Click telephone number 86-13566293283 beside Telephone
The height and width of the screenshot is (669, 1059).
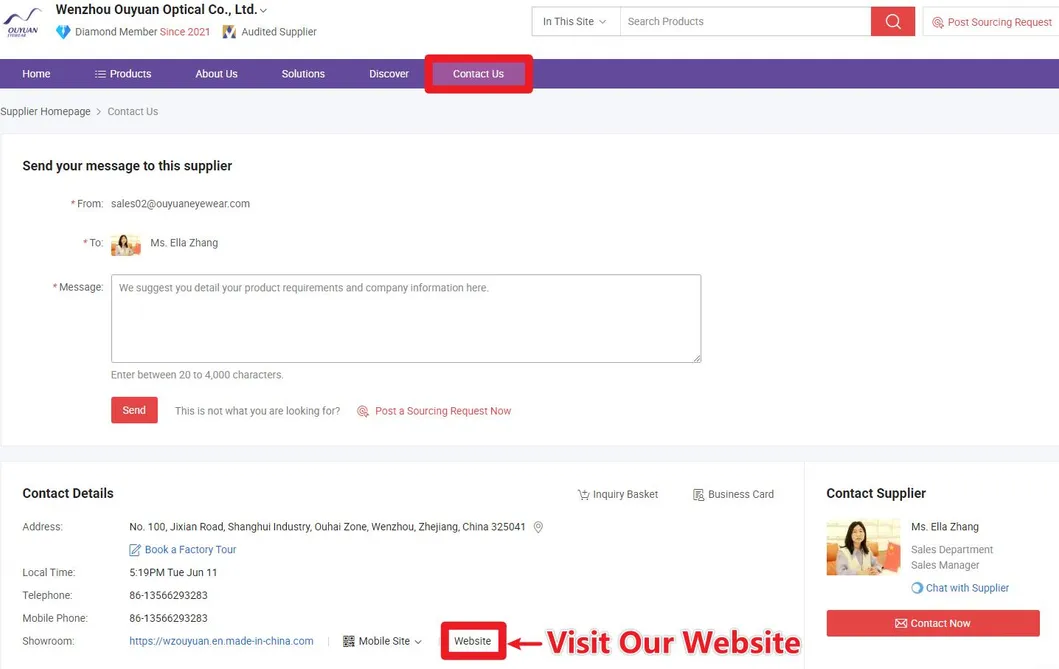[x=168, y=595]
